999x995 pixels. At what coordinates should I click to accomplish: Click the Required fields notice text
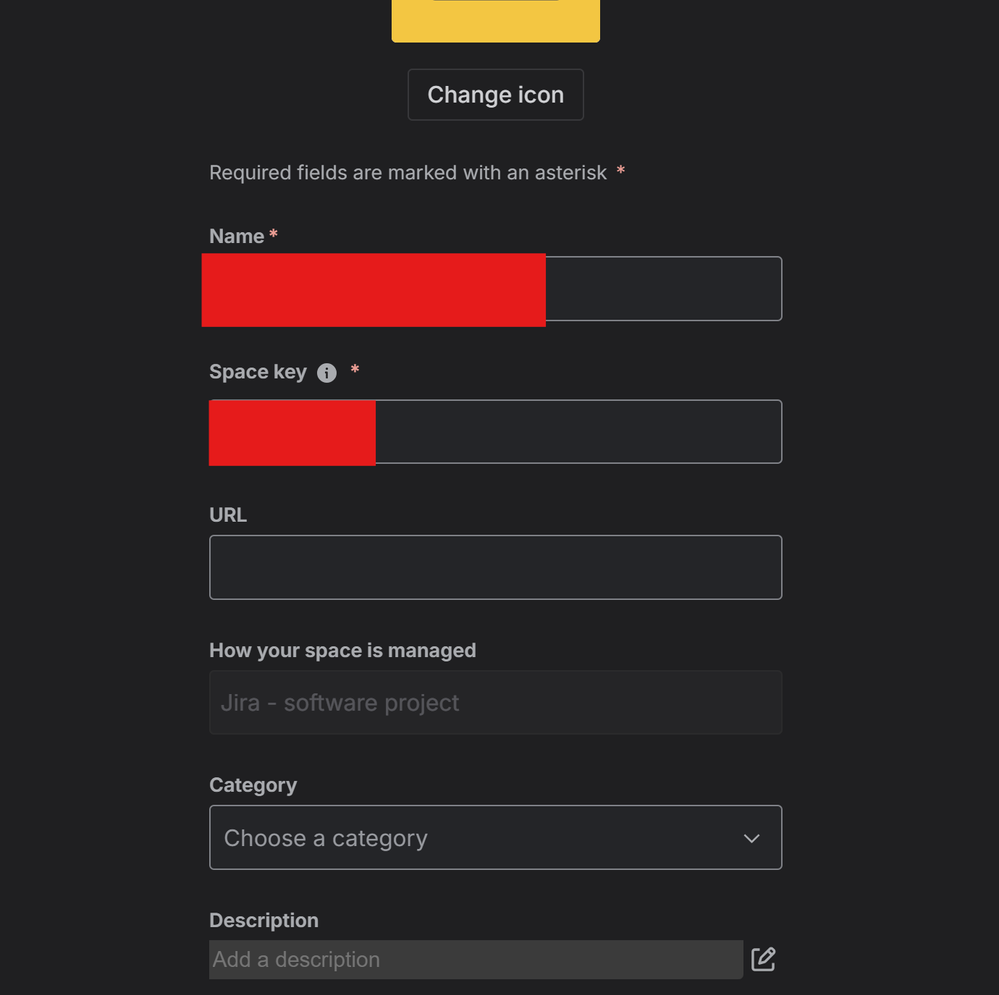tap(407, 172)
